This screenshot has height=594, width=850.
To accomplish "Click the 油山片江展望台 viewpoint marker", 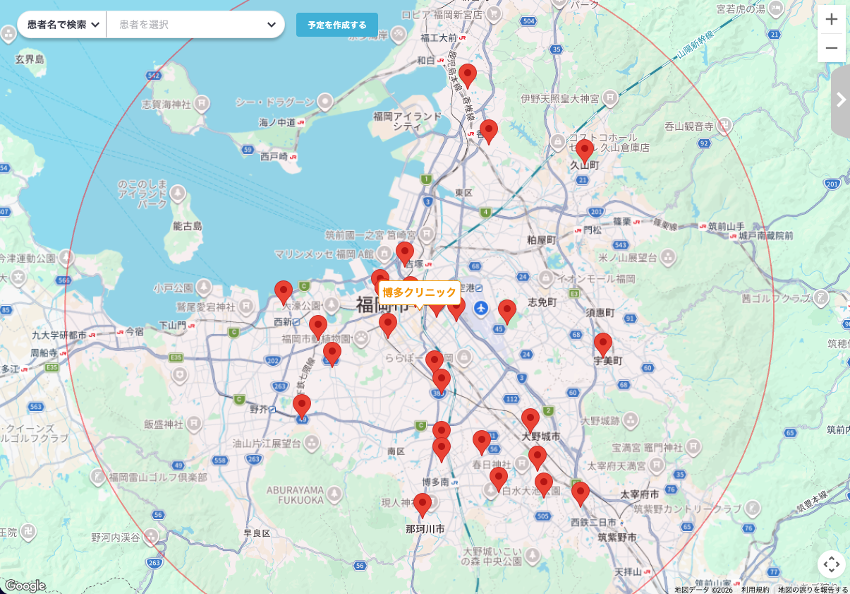I will coord(311,443).
